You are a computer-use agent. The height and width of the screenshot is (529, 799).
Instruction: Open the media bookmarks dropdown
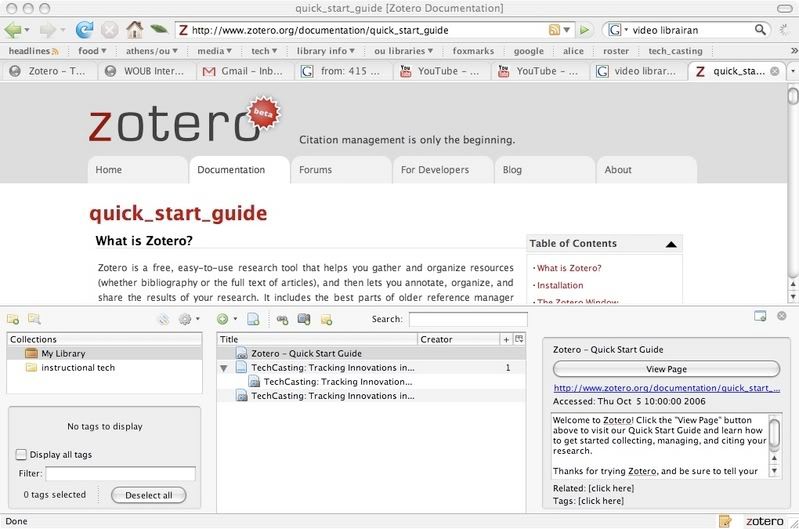[215, 51]
